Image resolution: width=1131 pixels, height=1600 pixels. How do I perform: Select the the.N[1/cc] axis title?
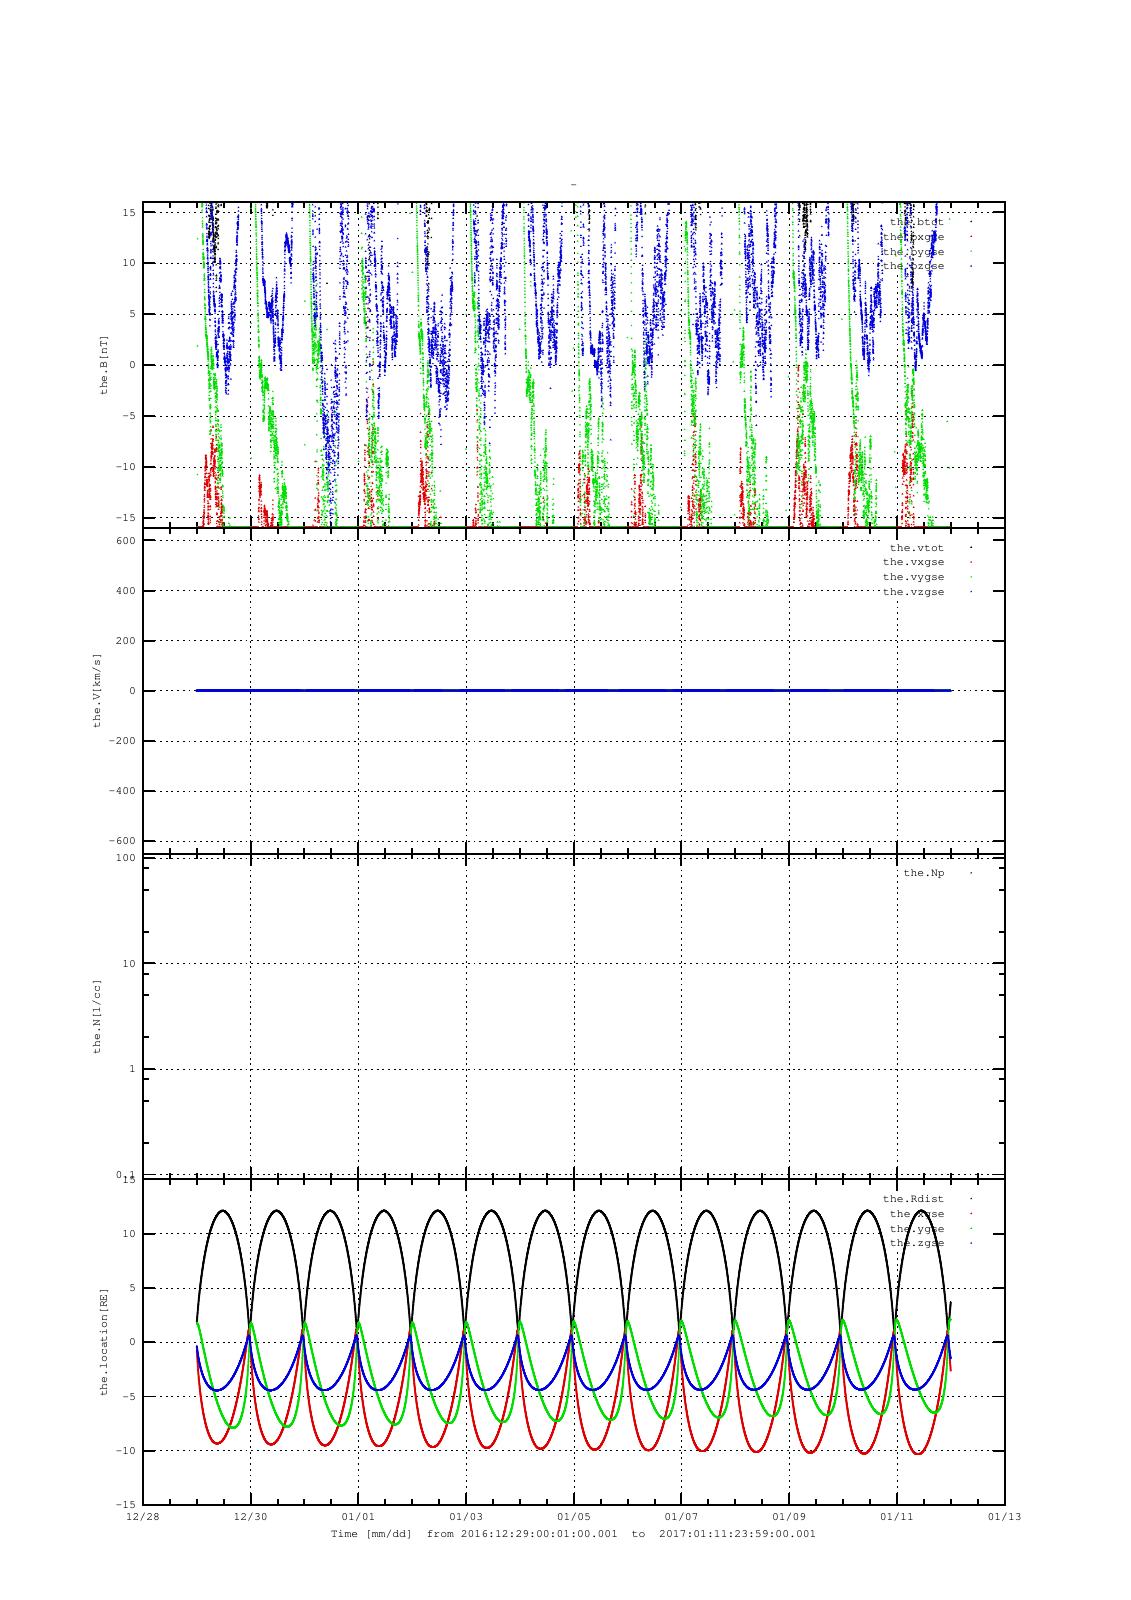(x=97, y=1016)
